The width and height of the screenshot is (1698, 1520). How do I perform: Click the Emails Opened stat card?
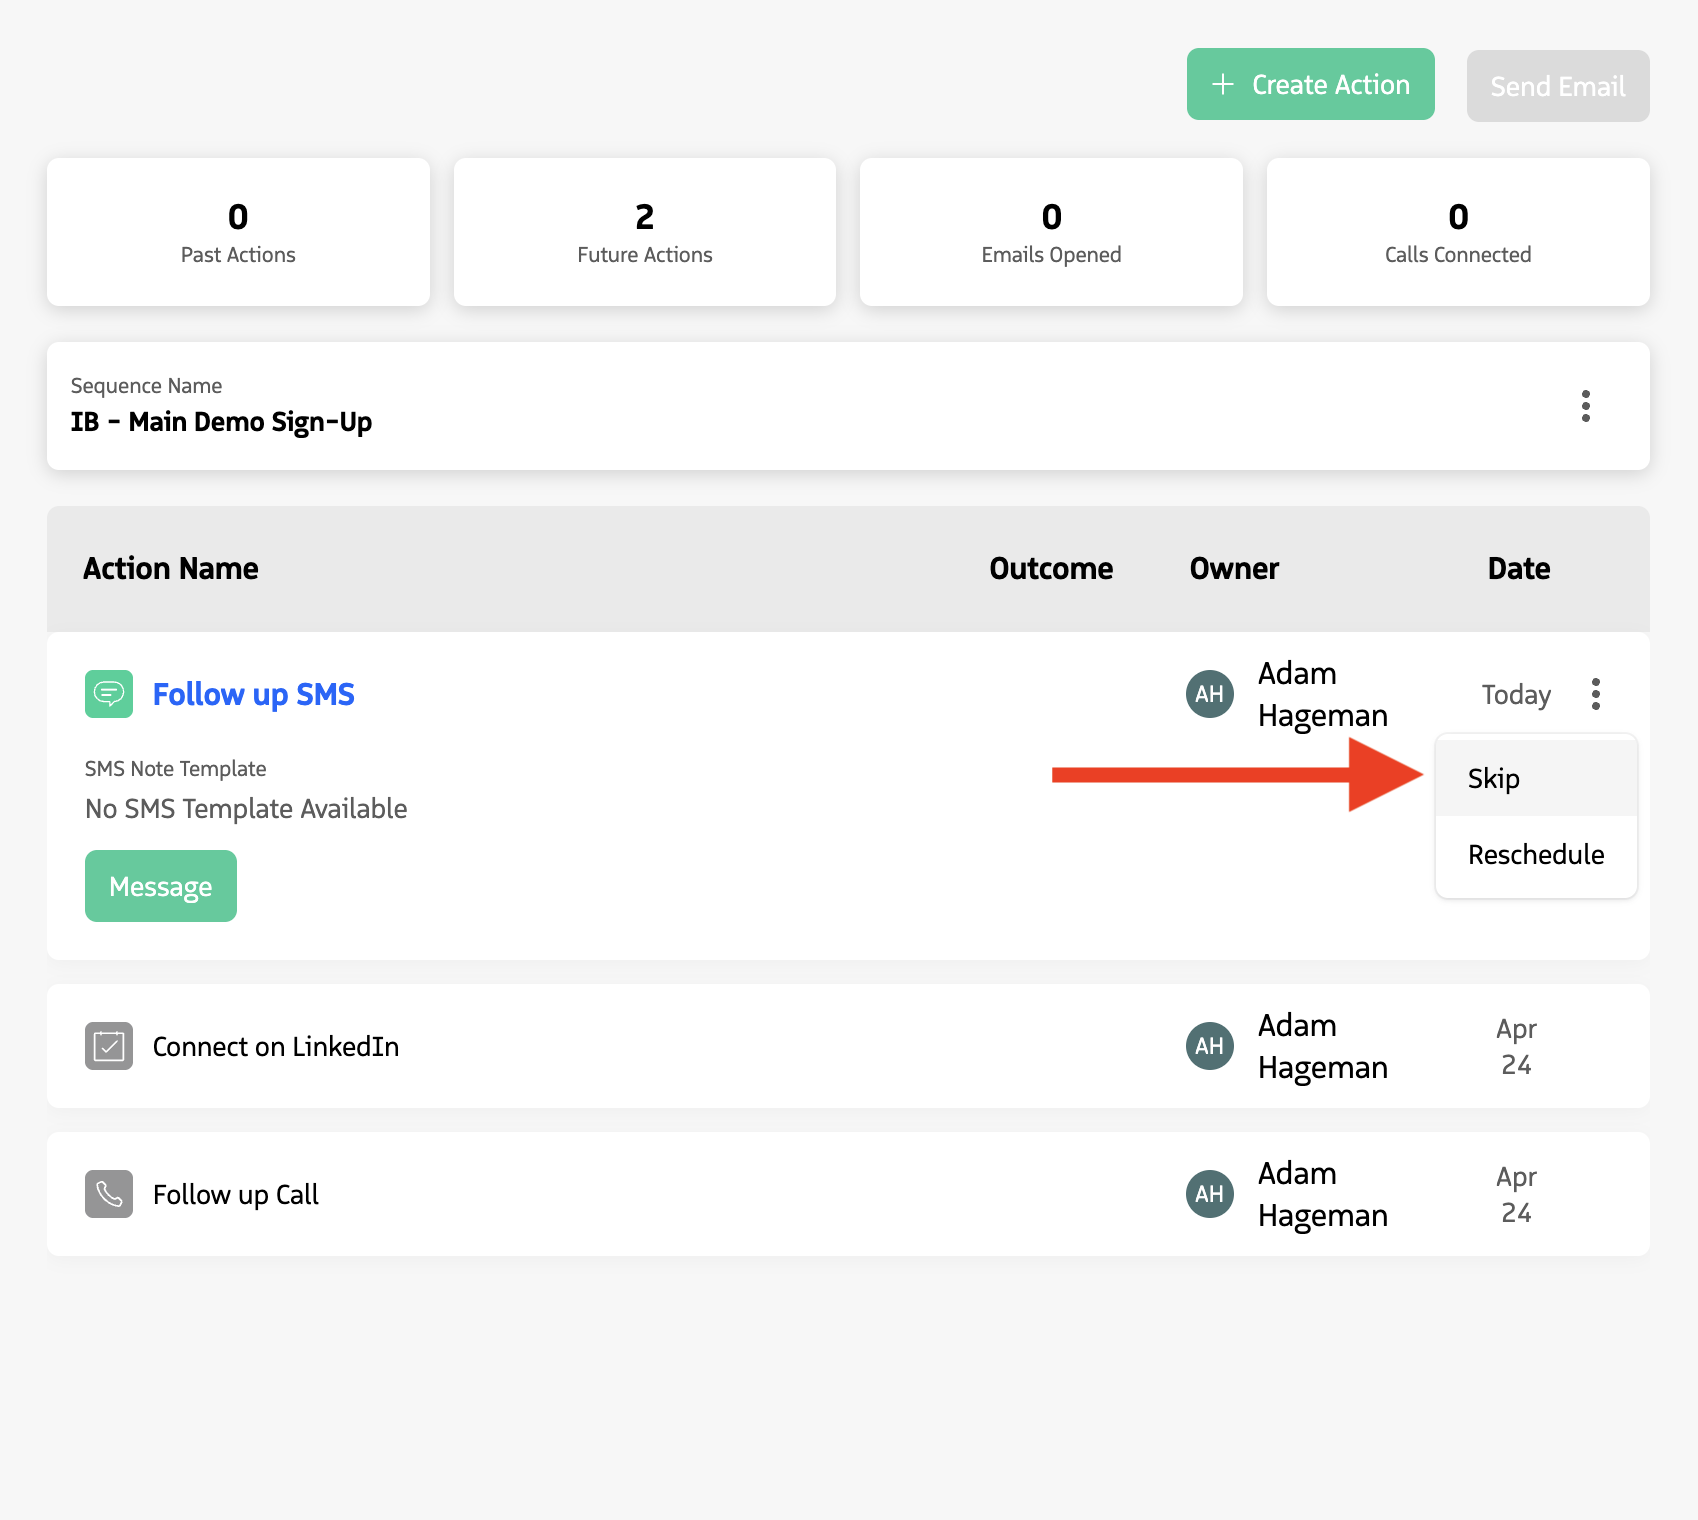[1050, 232]
